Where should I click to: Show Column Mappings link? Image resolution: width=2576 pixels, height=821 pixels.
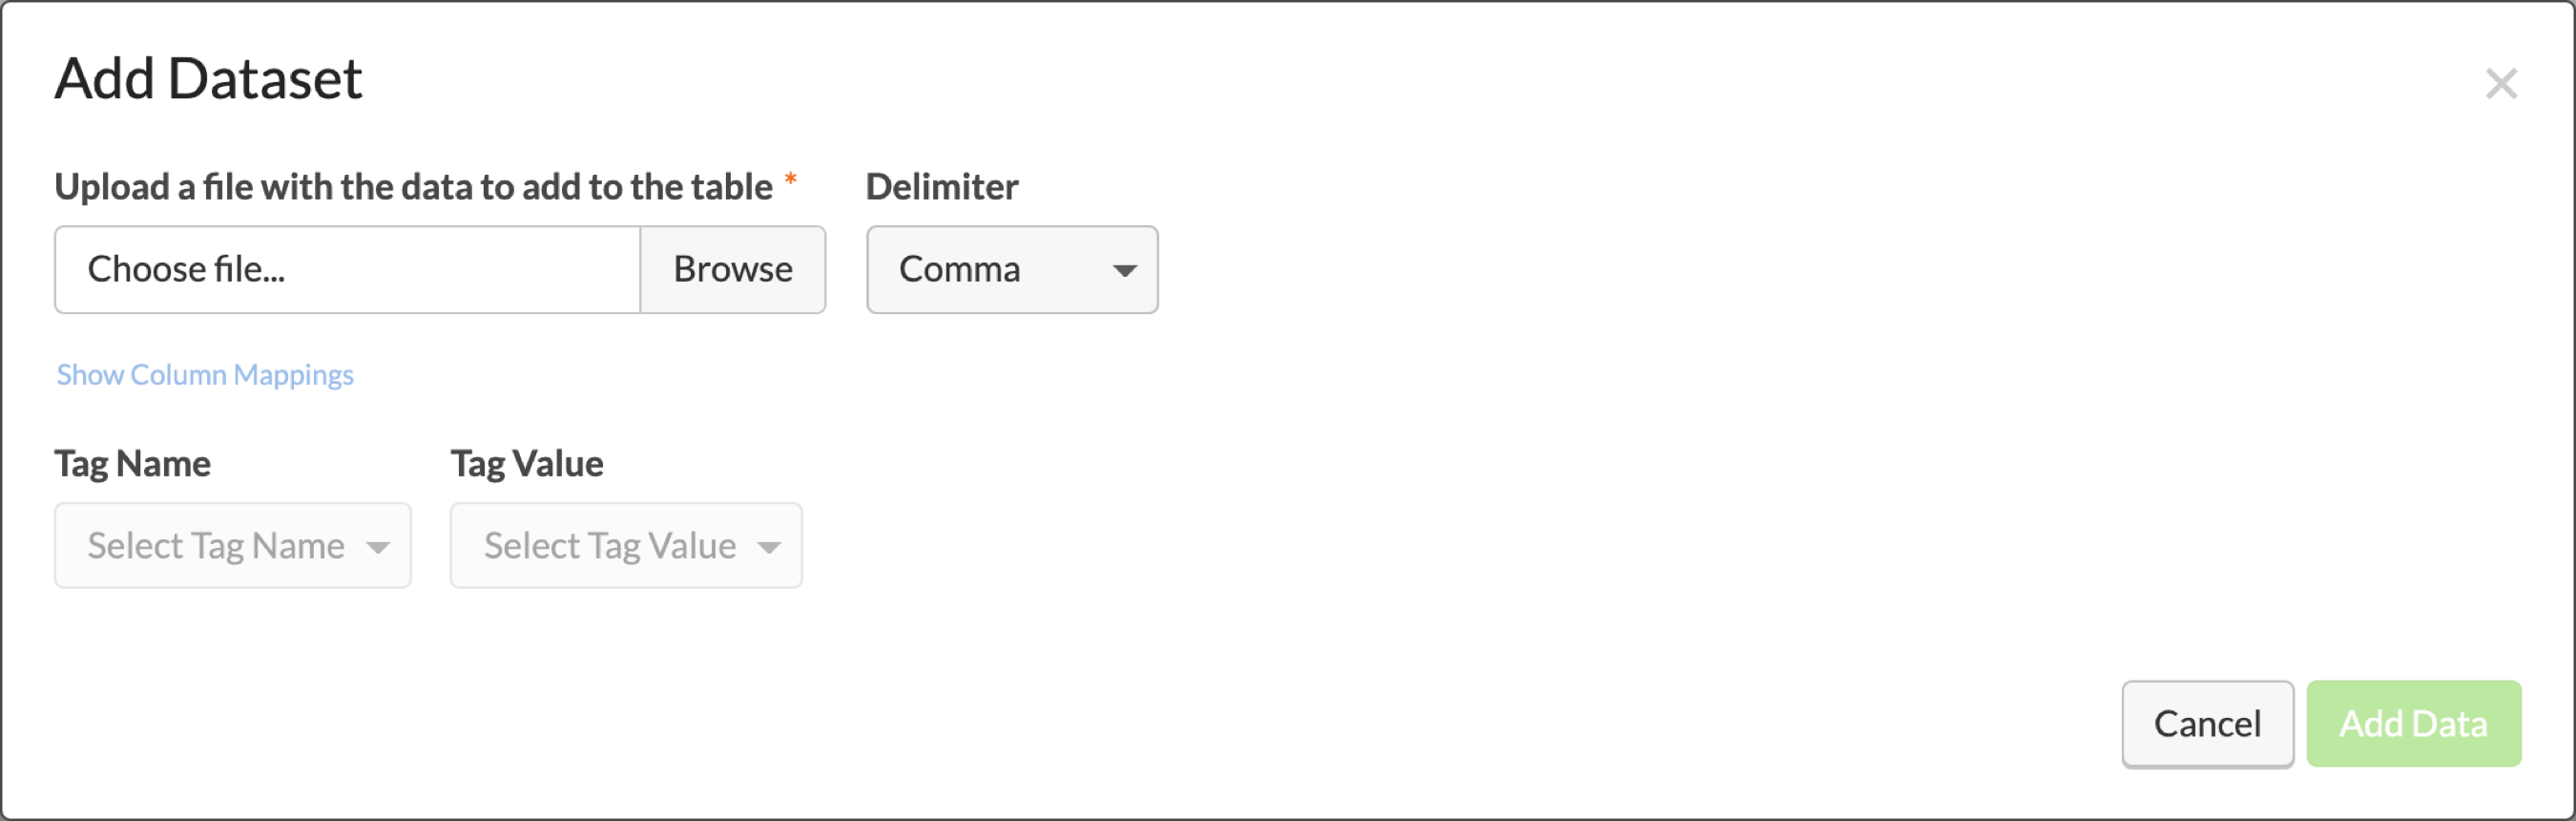(205, 375)
